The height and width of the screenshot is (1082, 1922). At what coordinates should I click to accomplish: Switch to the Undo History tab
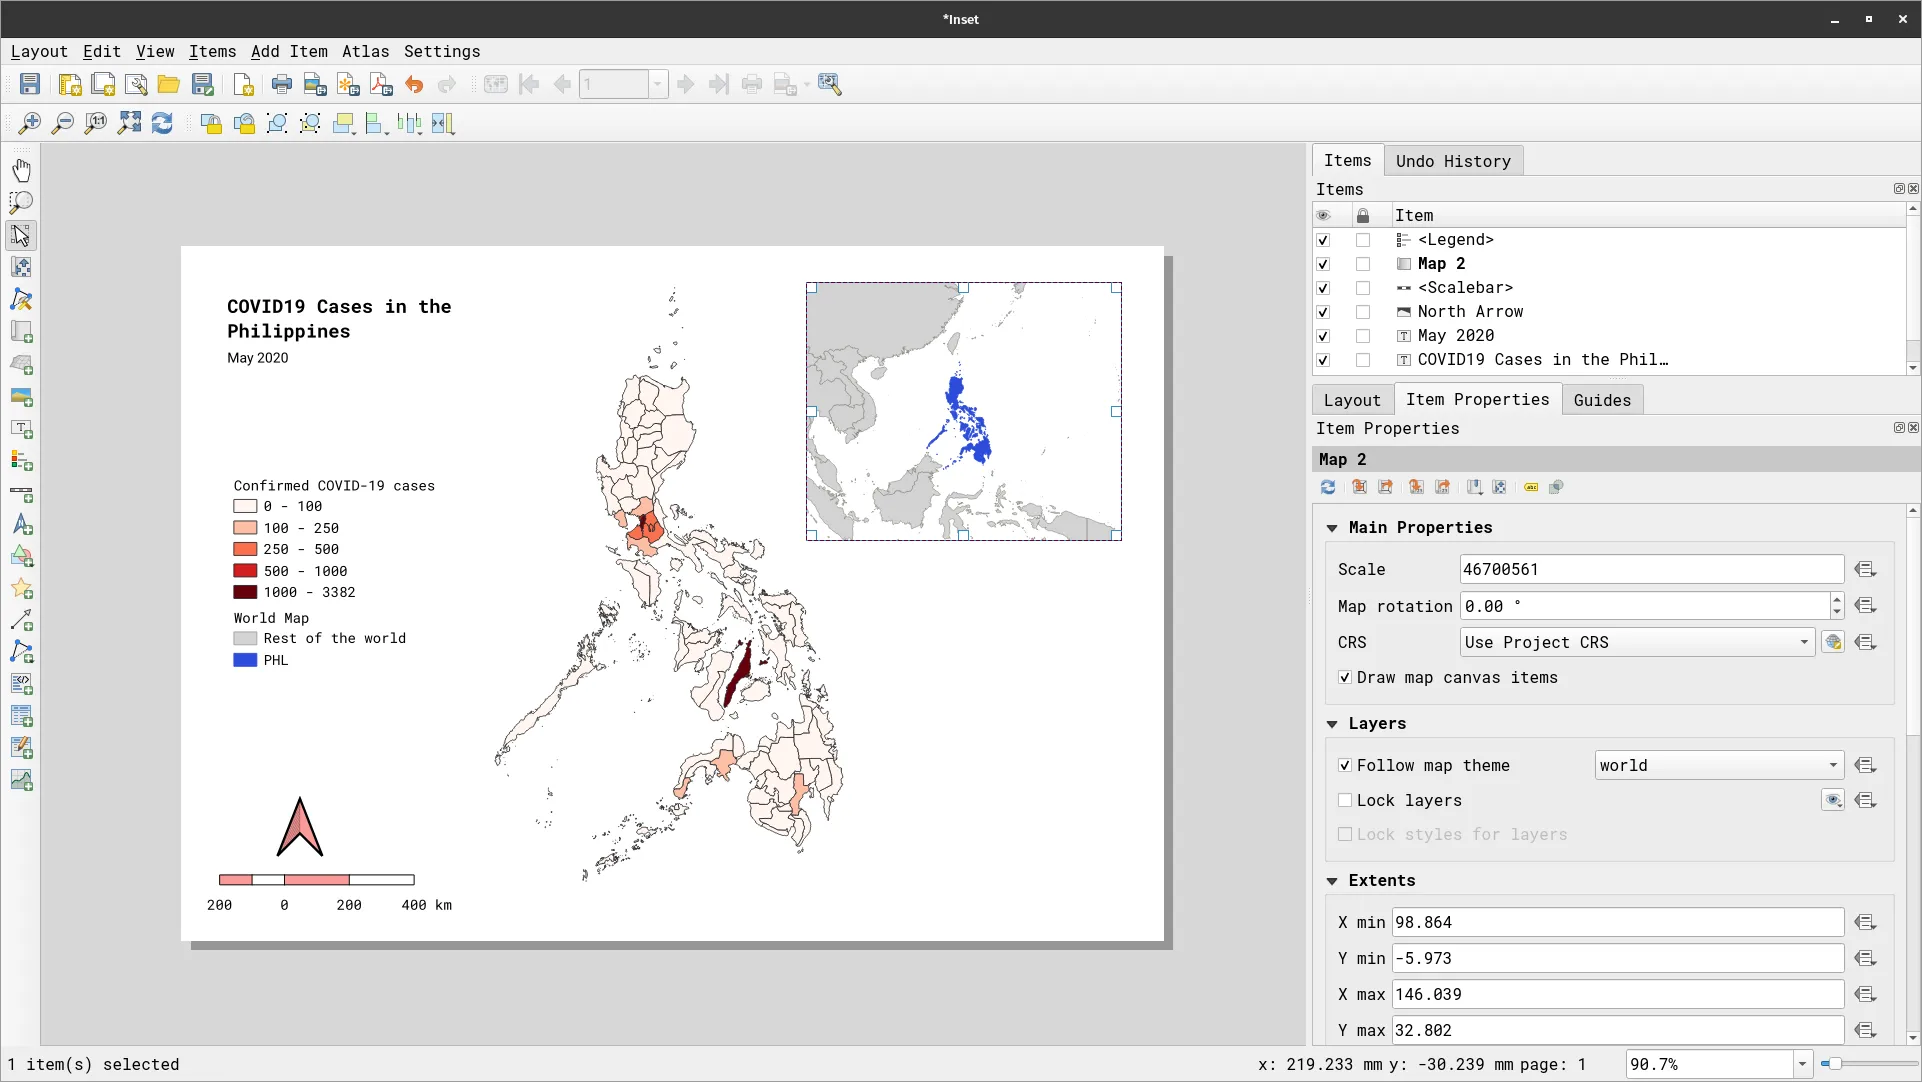pyautogui.click(x=1452, y=161)
